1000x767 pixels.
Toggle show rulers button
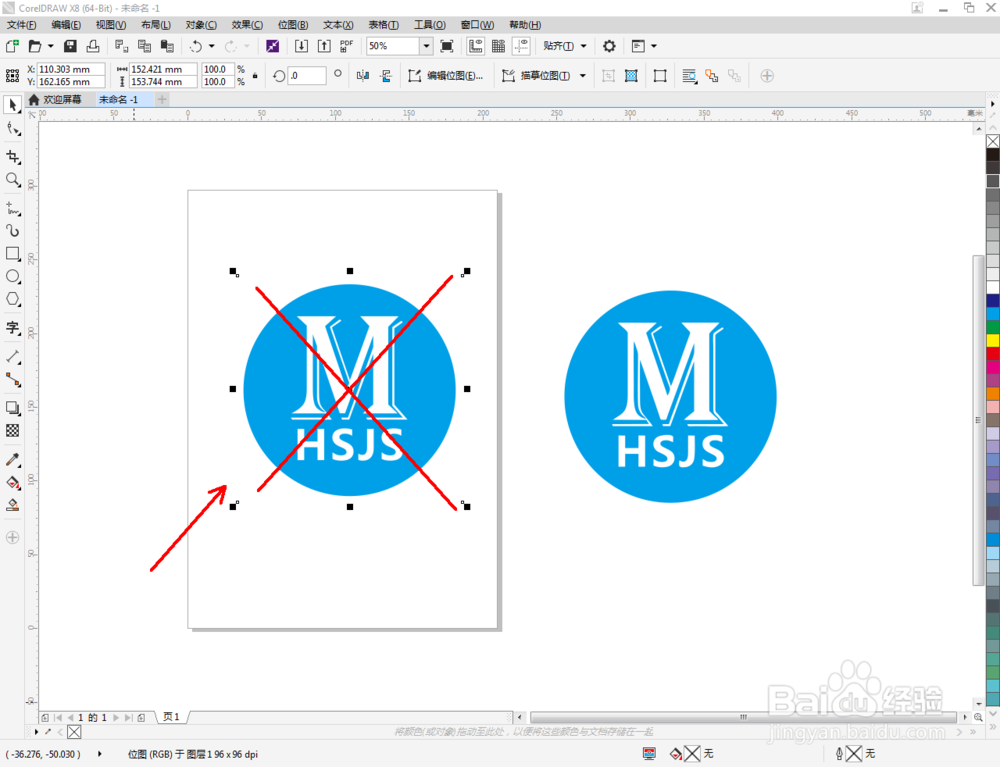[x=475, y=46]
